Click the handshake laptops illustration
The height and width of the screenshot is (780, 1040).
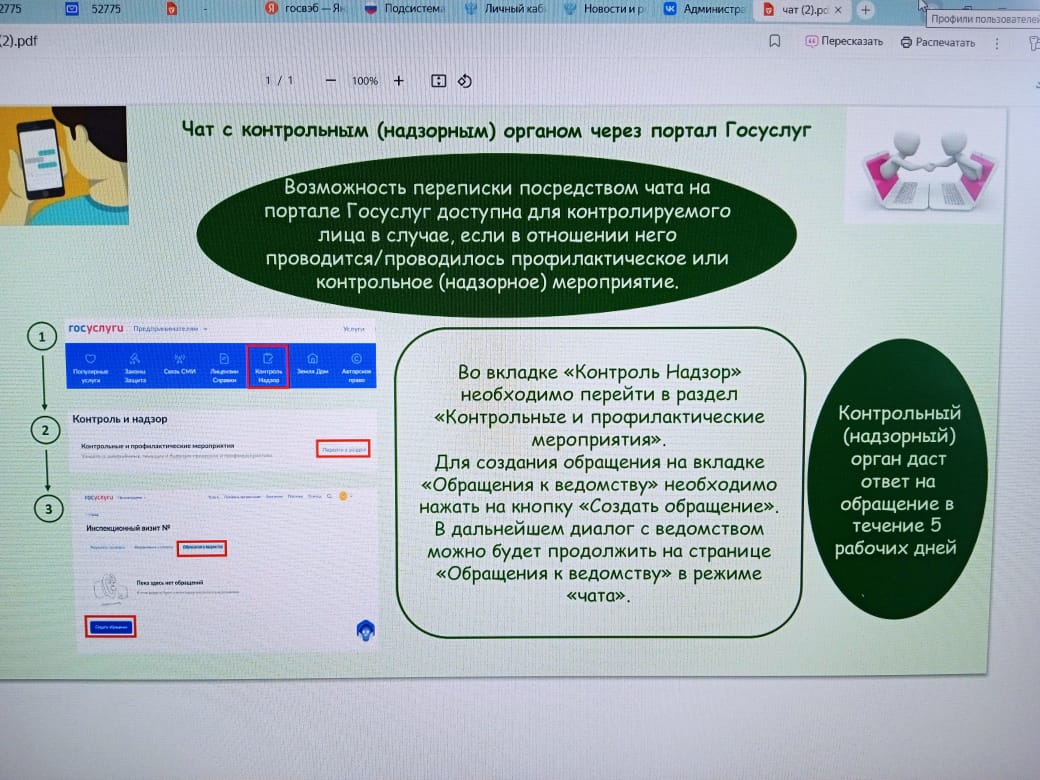click(x=926, y=167)
